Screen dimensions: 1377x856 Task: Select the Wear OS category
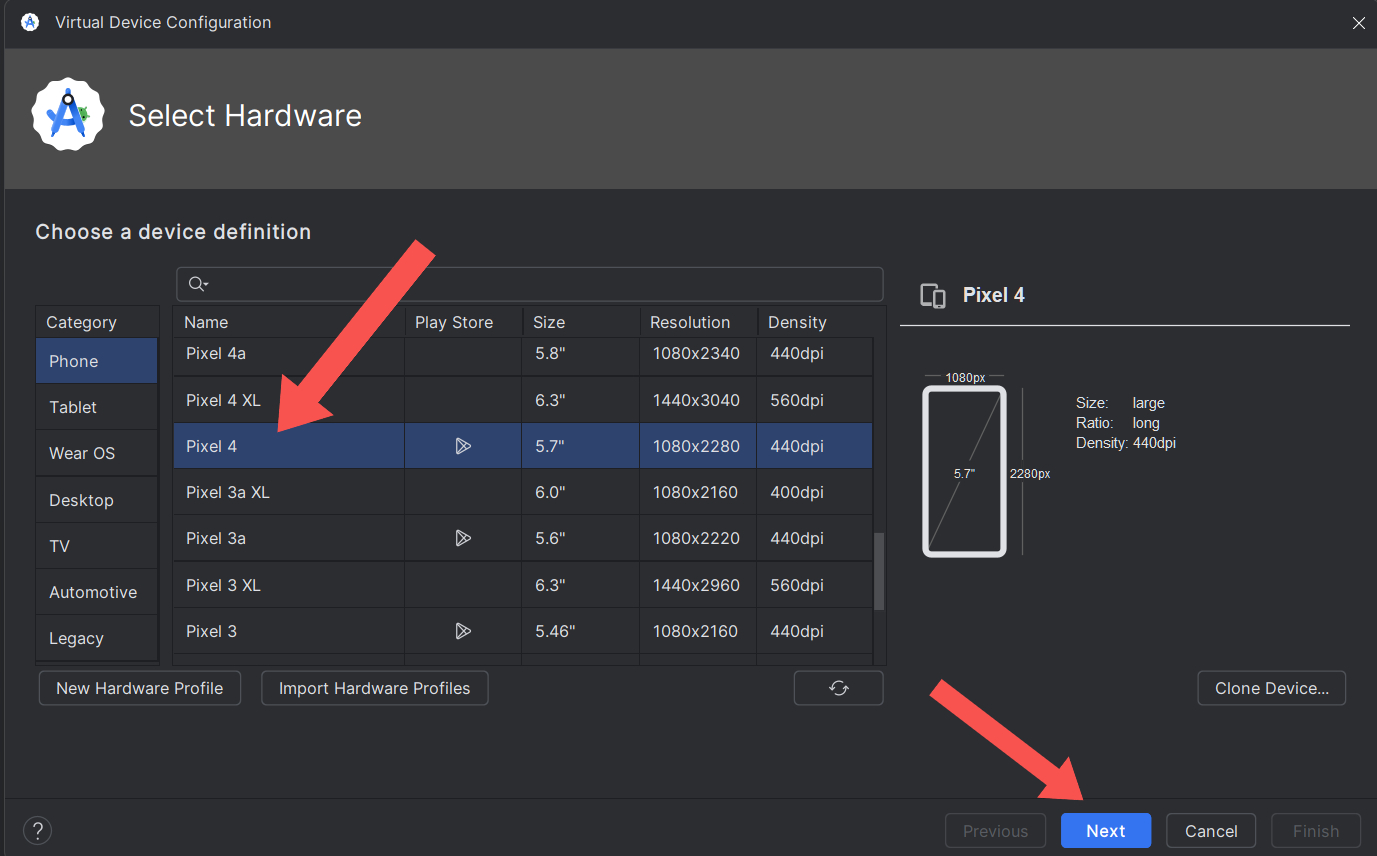(x=96, y=453)
